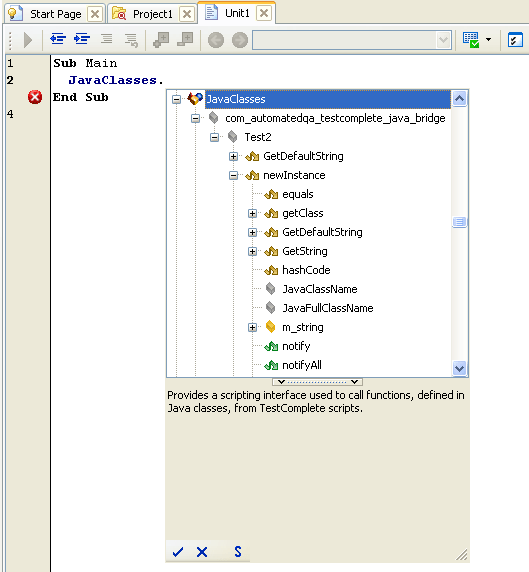
Task: Click the JavaClasses text in code line 2
Action: tap(113, 80)
